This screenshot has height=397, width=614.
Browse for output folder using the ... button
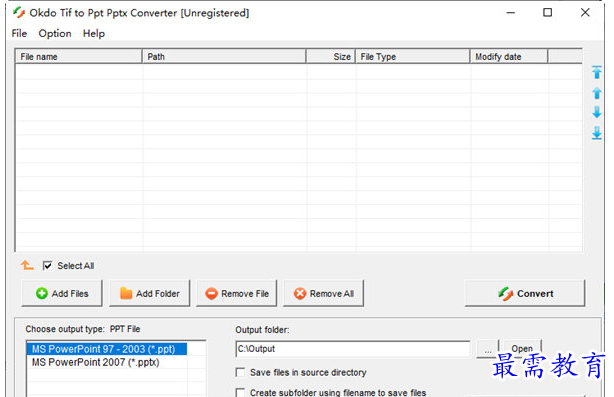488,348
